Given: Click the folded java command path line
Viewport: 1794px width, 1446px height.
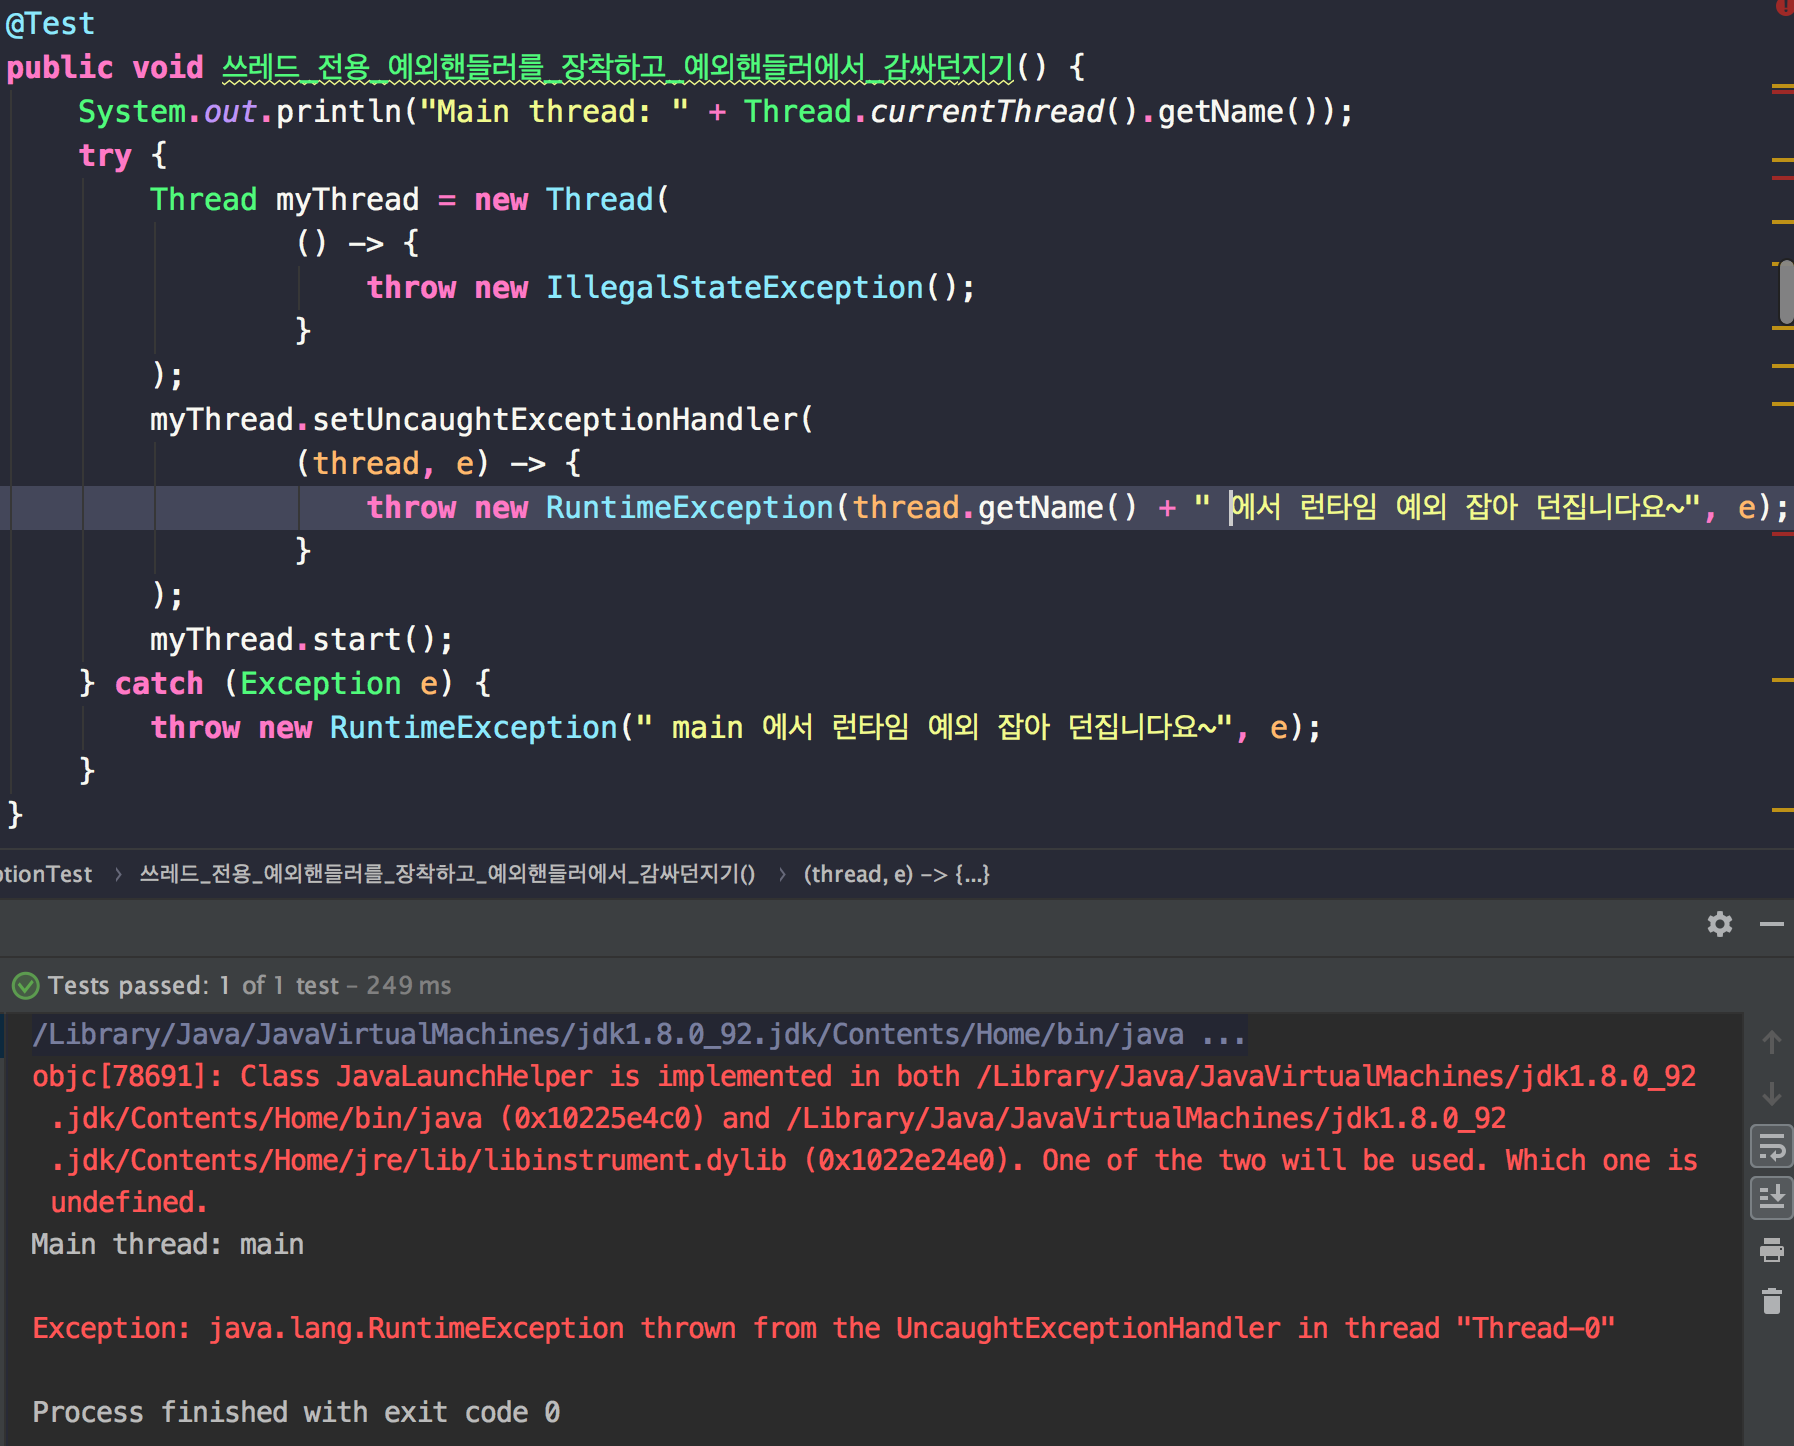Looking at the screenshot, I should tap(639, 1034).
